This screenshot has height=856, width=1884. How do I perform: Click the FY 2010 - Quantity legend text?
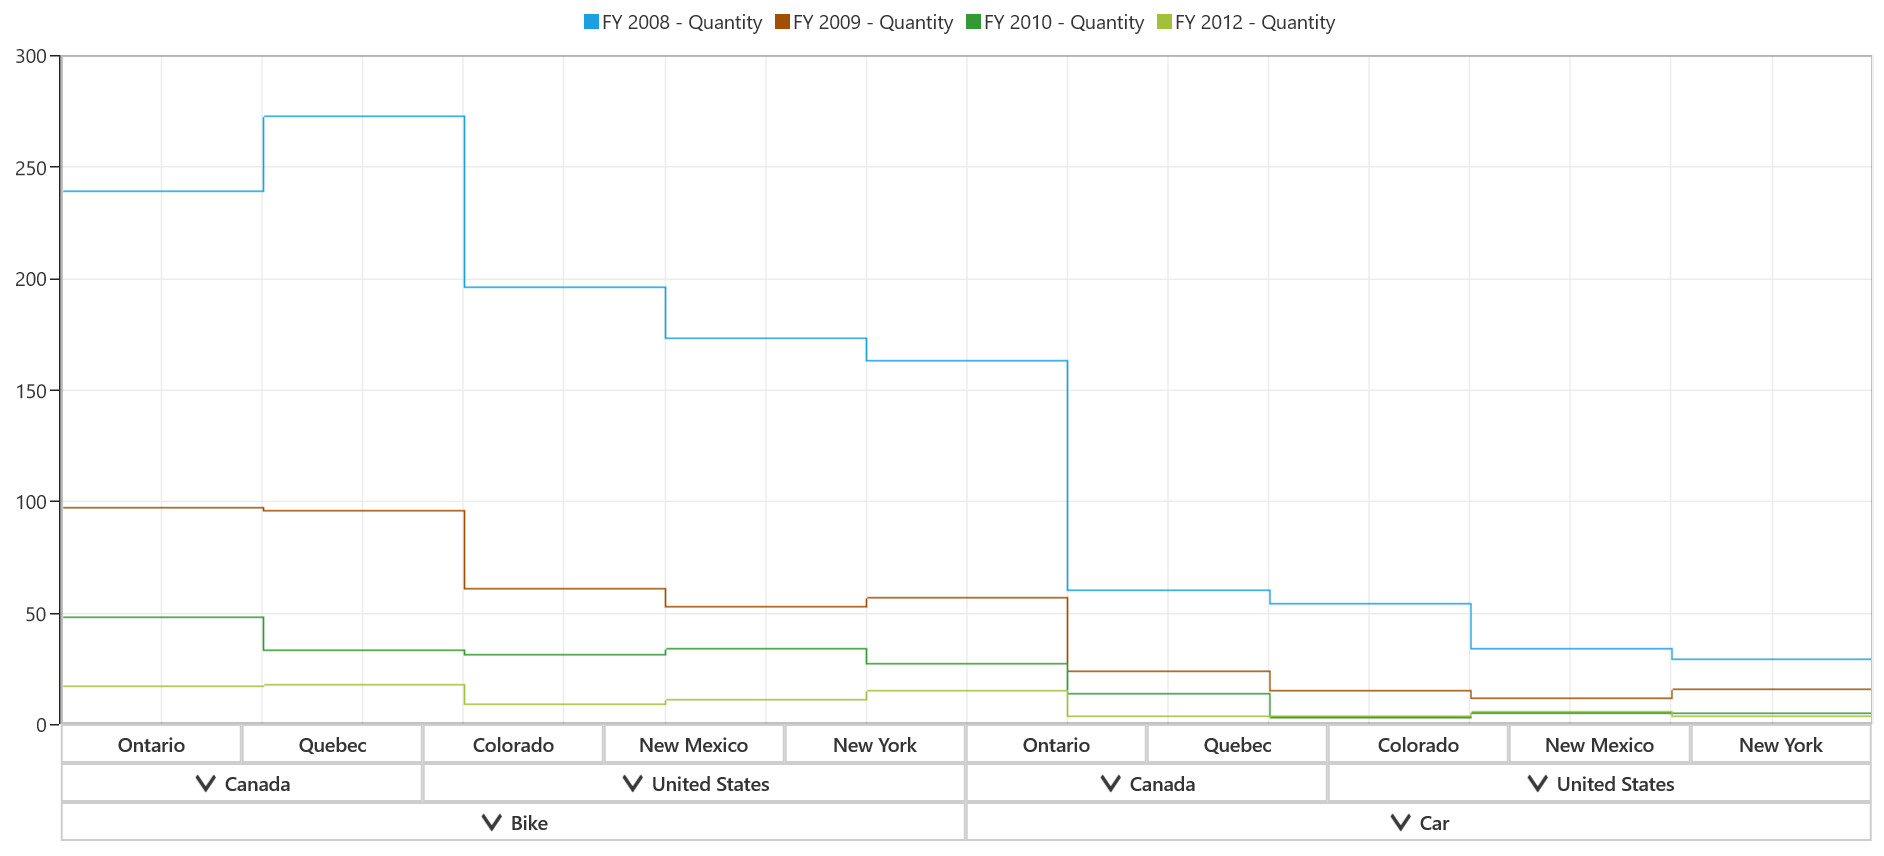pyautogui.click(x=1064, y=22)
